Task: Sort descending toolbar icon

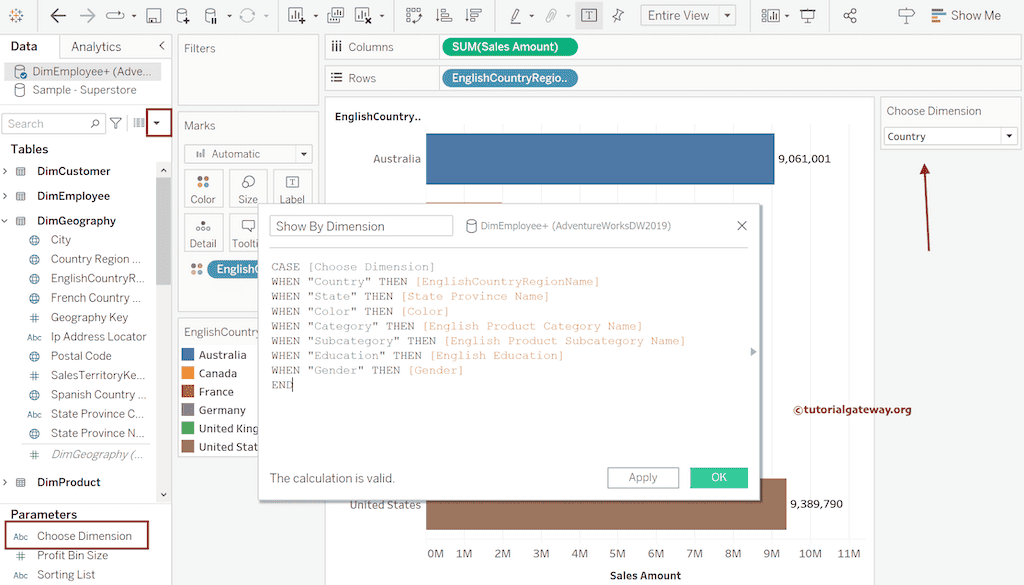Action: coord(473,16)
